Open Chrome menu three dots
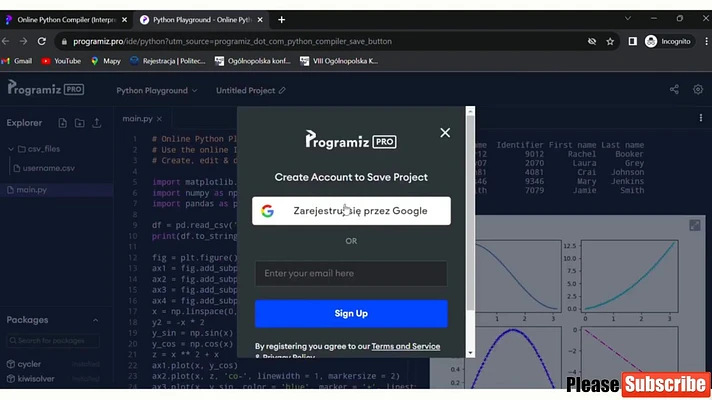Viewport: 712px width, 400px height. (706, 41)
